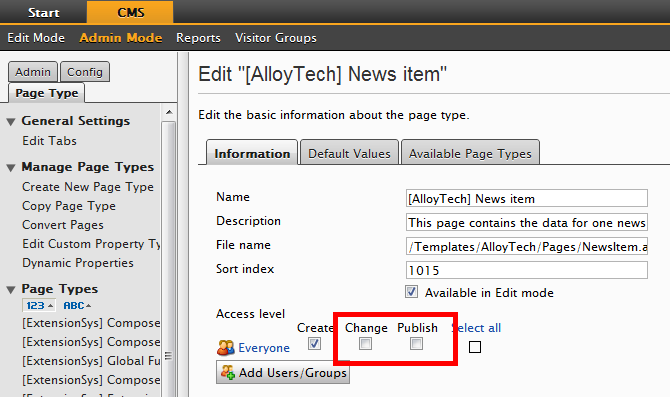
Task: Select the Information tab
Action: (252, 153)
